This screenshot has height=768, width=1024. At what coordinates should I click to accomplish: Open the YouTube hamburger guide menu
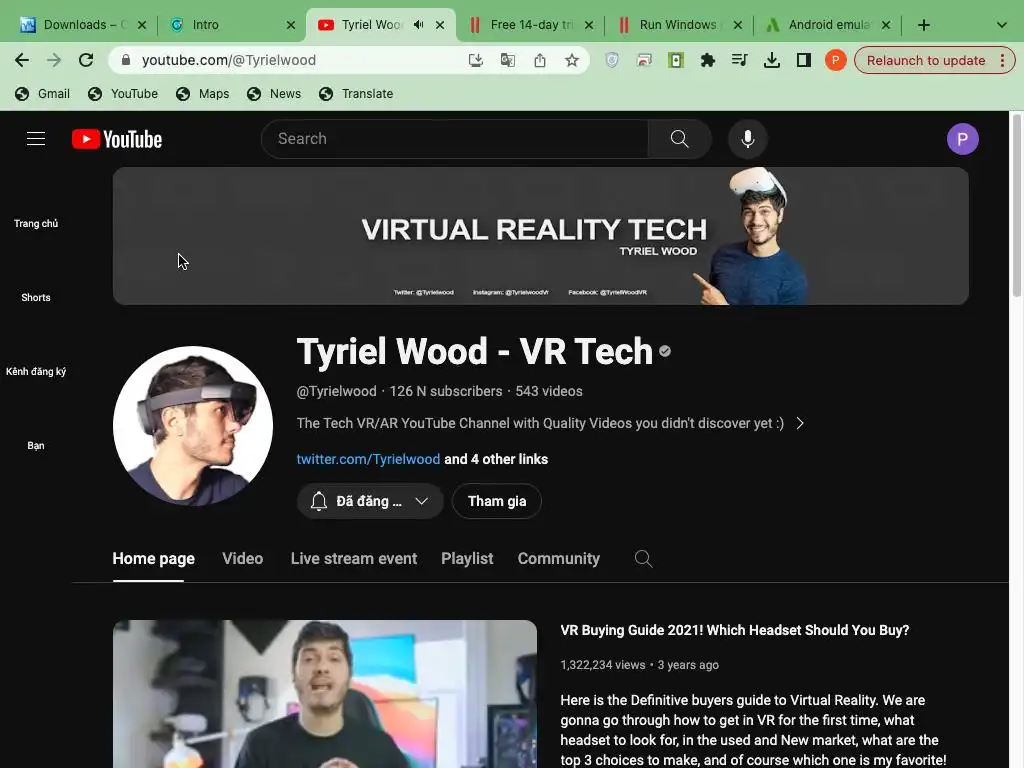36,139
